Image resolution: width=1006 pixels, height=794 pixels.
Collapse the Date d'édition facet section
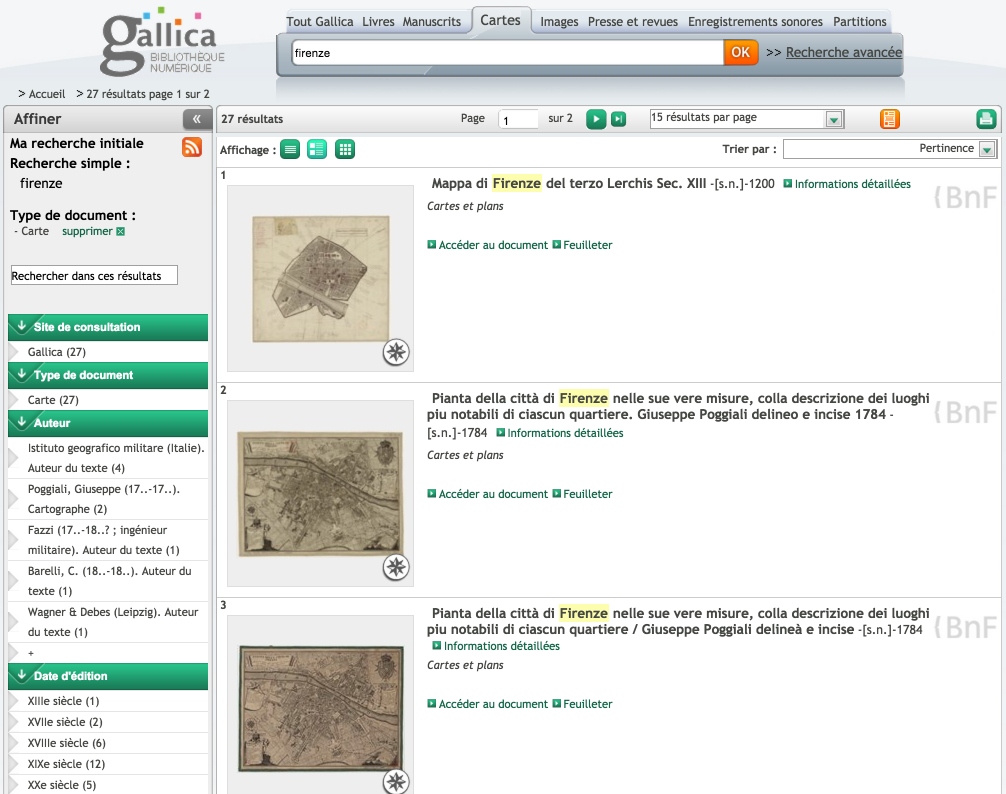pyautogui.click(x=108, y=676)
